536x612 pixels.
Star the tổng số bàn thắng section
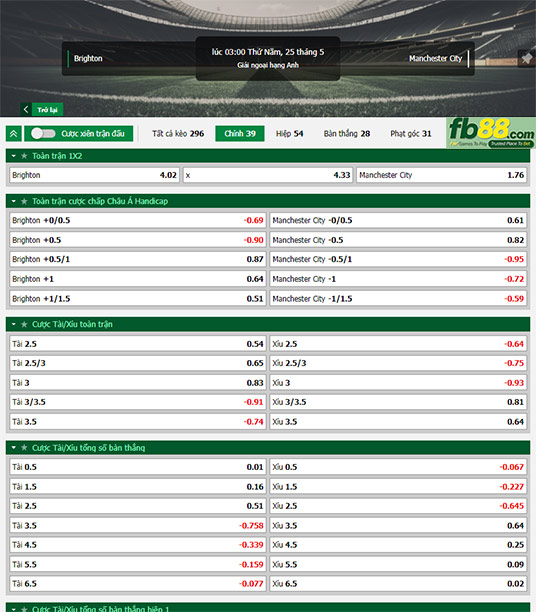(24, 447)
